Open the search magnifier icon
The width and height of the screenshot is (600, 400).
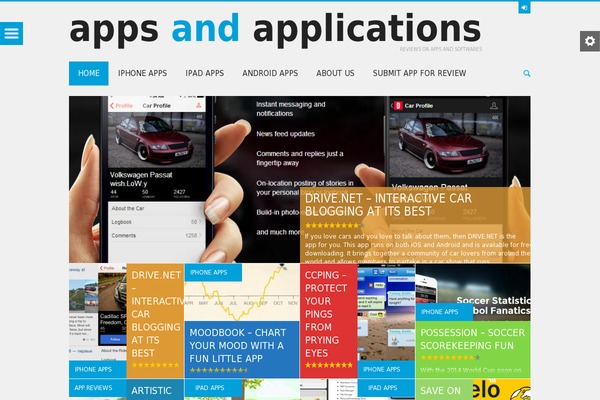(x=527, y=73)
